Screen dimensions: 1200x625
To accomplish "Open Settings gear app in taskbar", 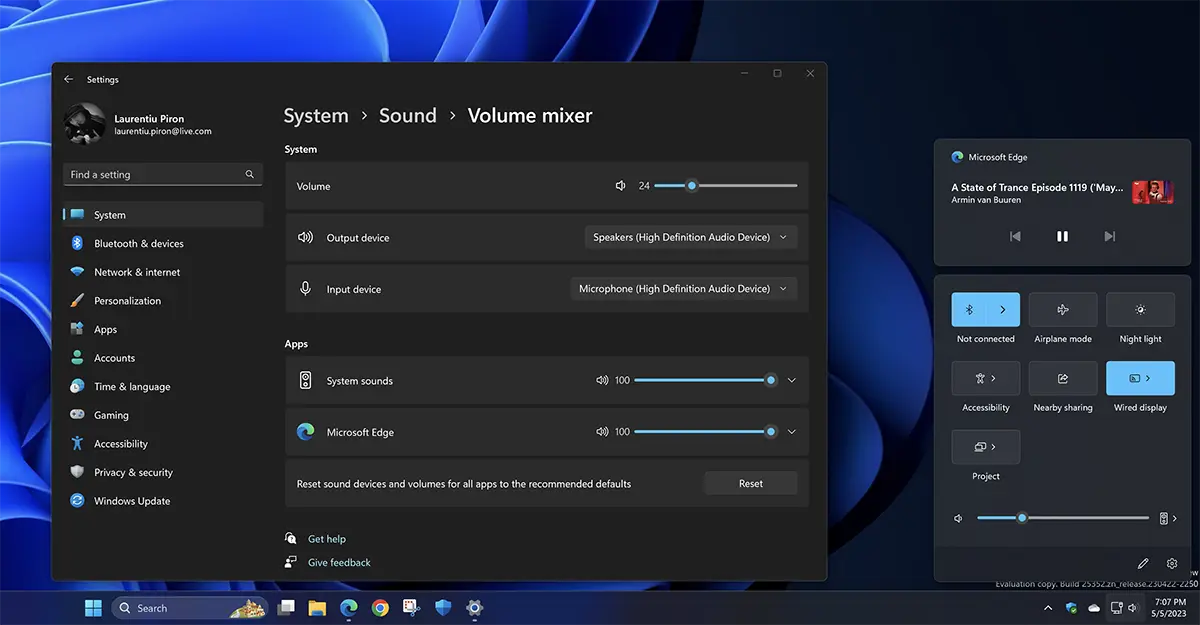I will [475, 607].
